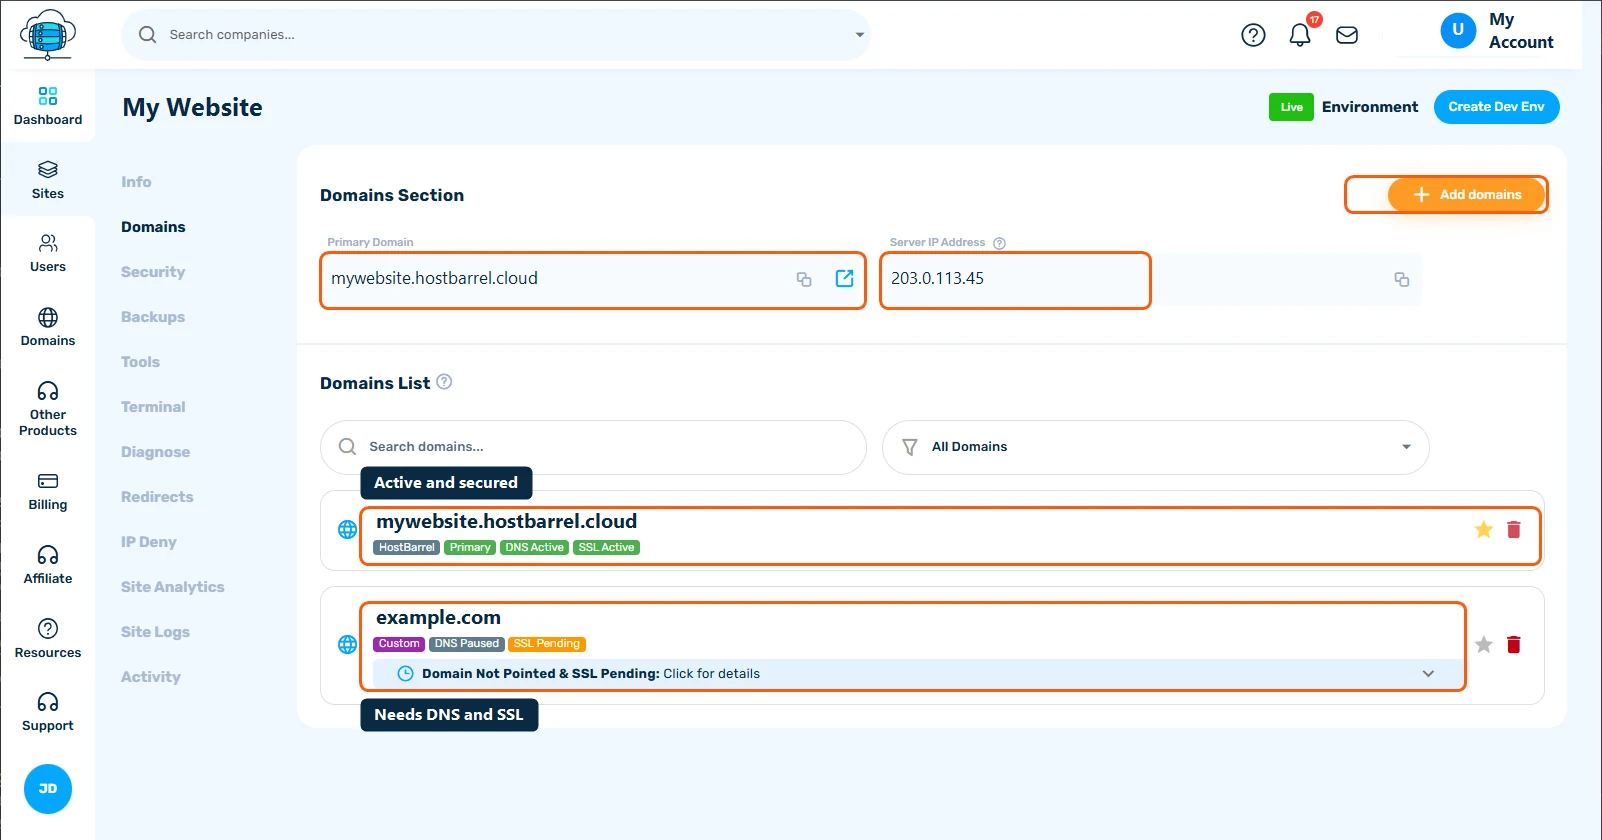Open the Dashboard sidebar item
Viewport: 1602px width, 840px height.
(x=47, y=106)
